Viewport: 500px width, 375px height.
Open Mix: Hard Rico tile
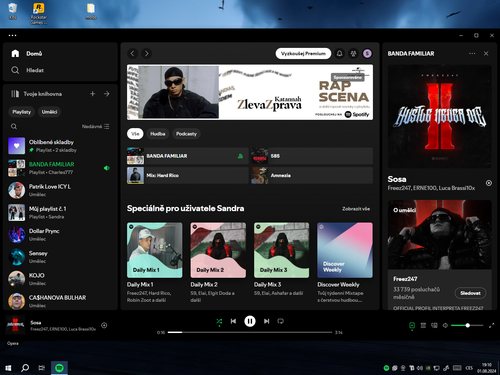(x=188, y=175)
